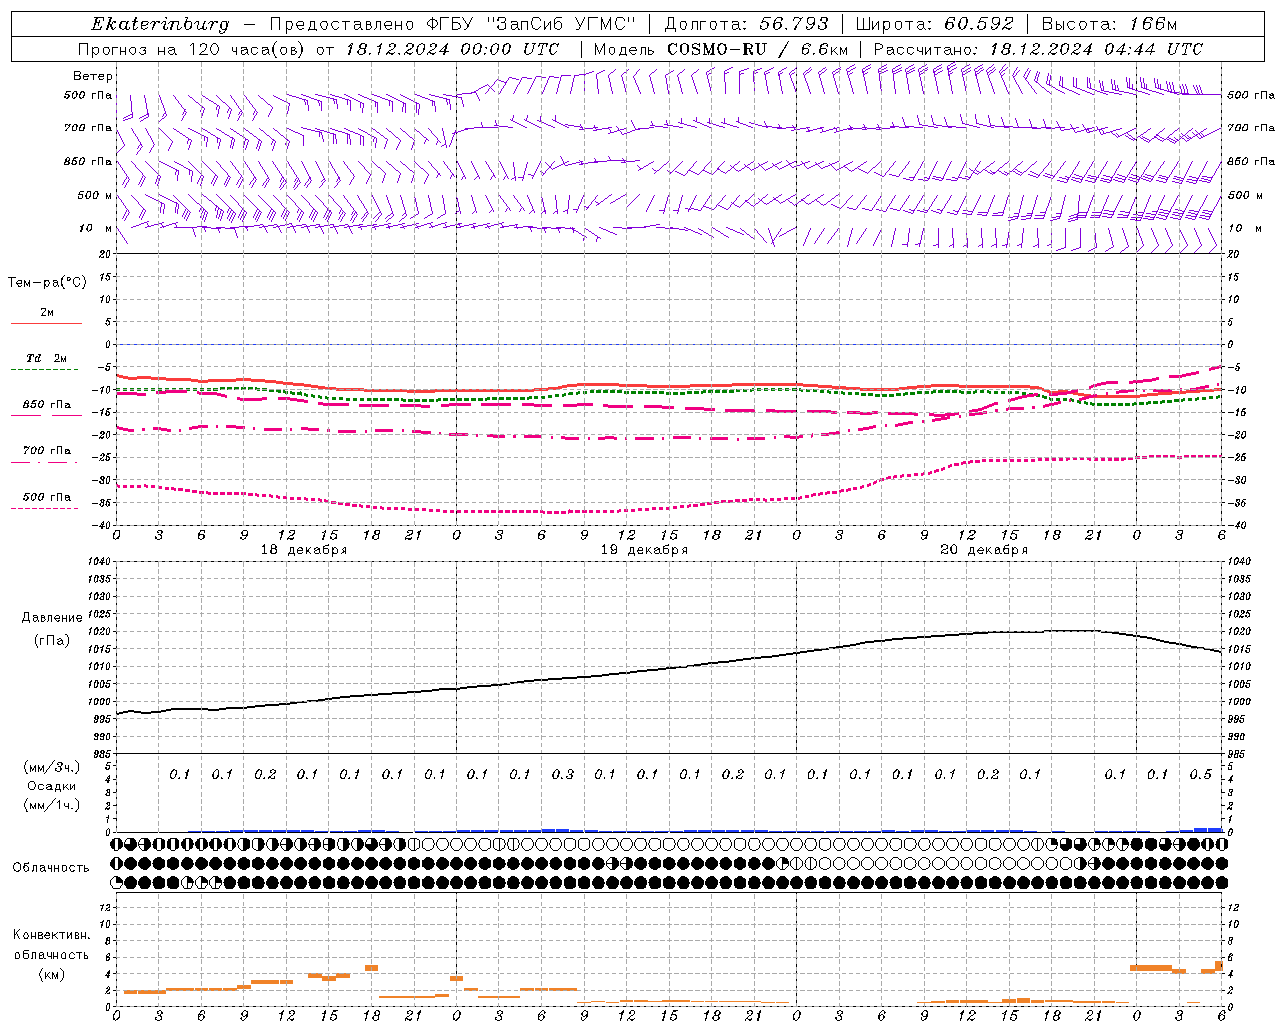Screen dimensions: 1280x1024
Task: Click the "Ветер" wind panel label
Action: pos(93,76)
